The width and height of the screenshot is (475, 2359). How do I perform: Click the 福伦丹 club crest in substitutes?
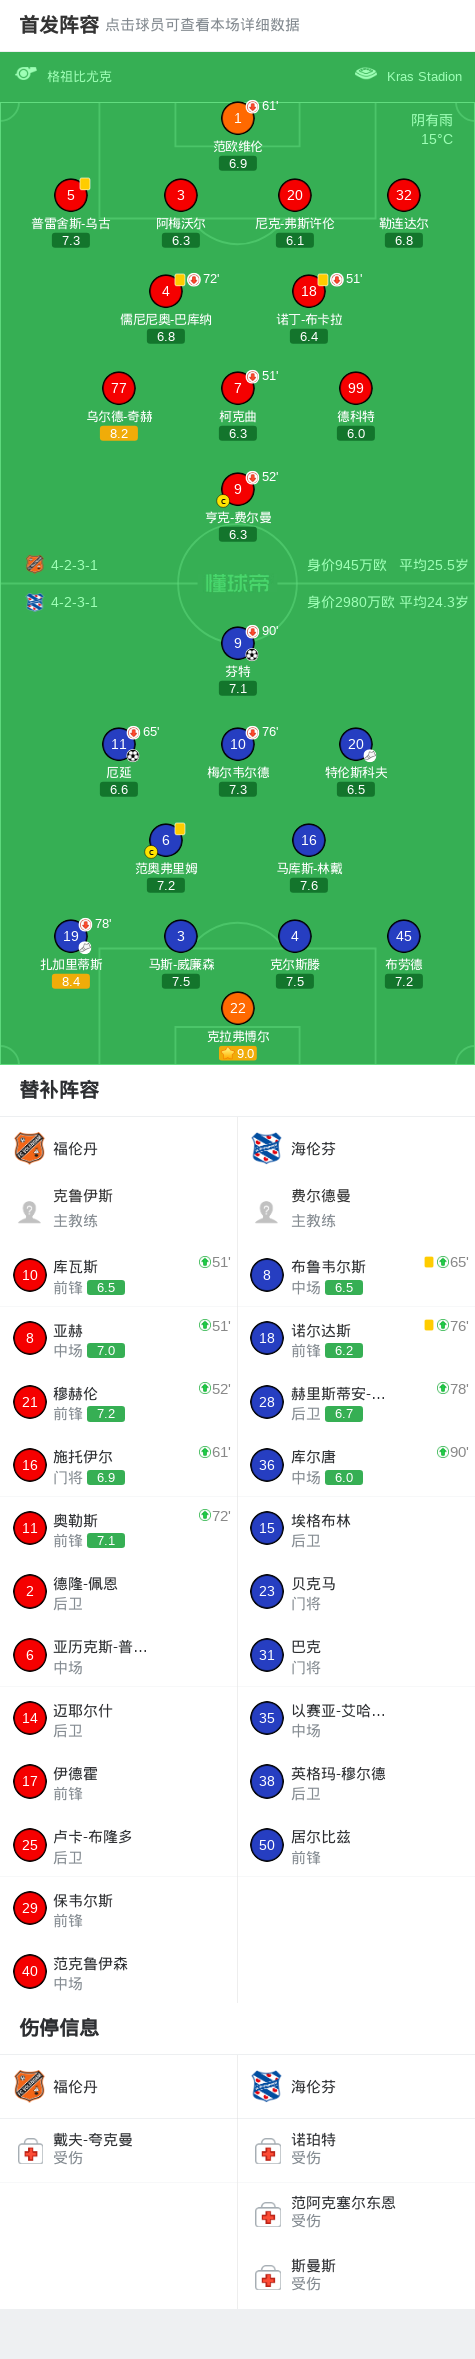(x=30, y=1148)
